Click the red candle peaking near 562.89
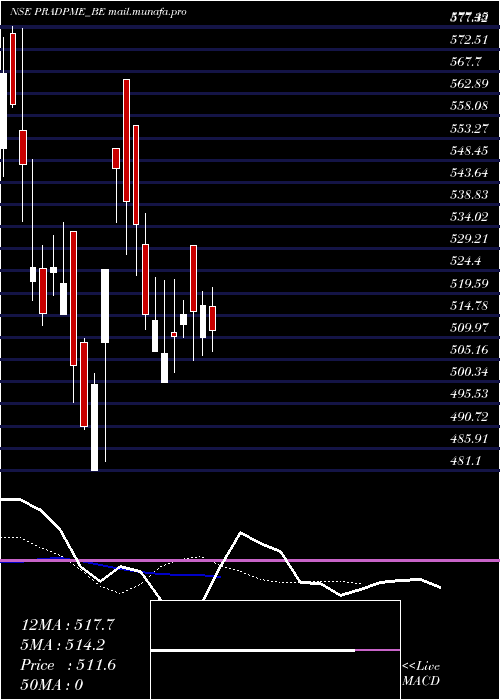This screenshot has height=700, width=500. click(127, 140)
